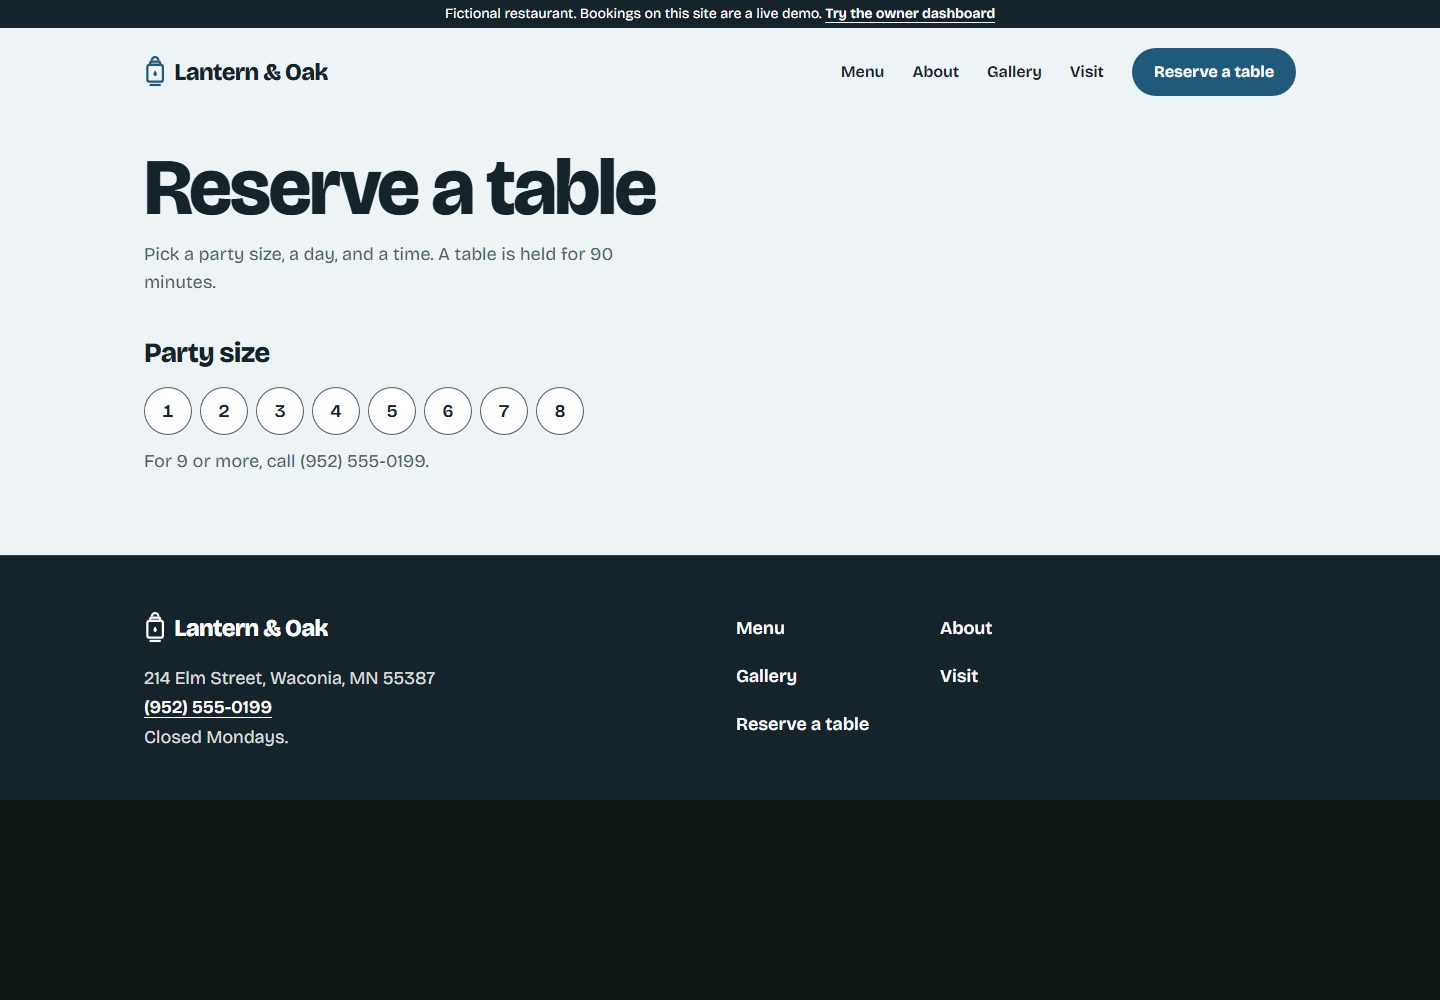Click the Reserve a table header button
Image resolution: width=1440 pixels, height=1000 pixels.
(x=1214, y=72)
